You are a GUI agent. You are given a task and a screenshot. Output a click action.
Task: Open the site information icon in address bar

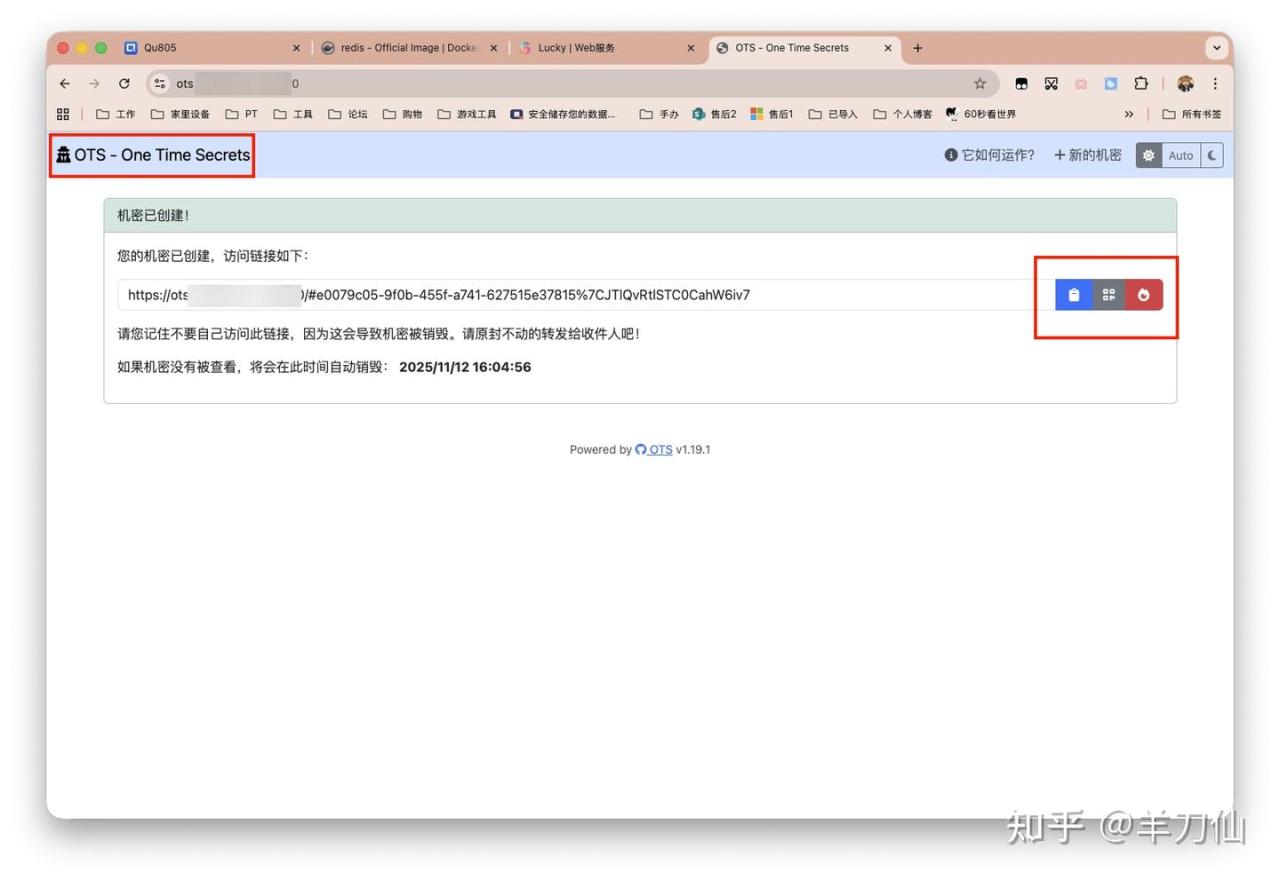160,84
